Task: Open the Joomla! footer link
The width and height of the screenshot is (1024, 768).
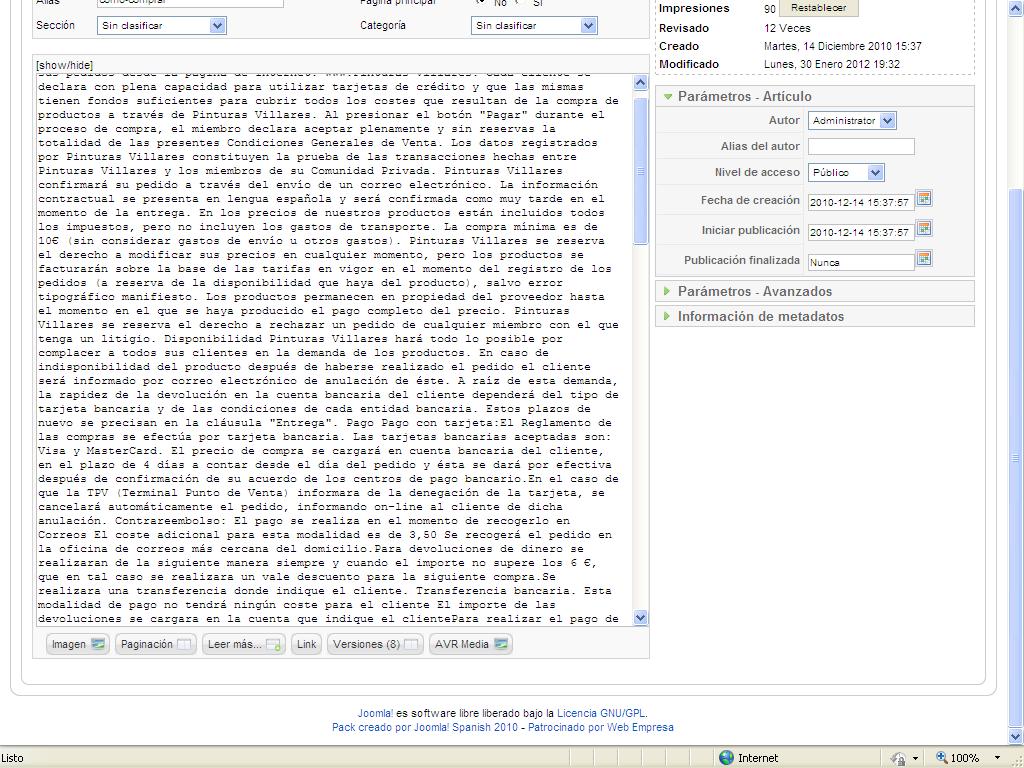Action: [375, 713]
